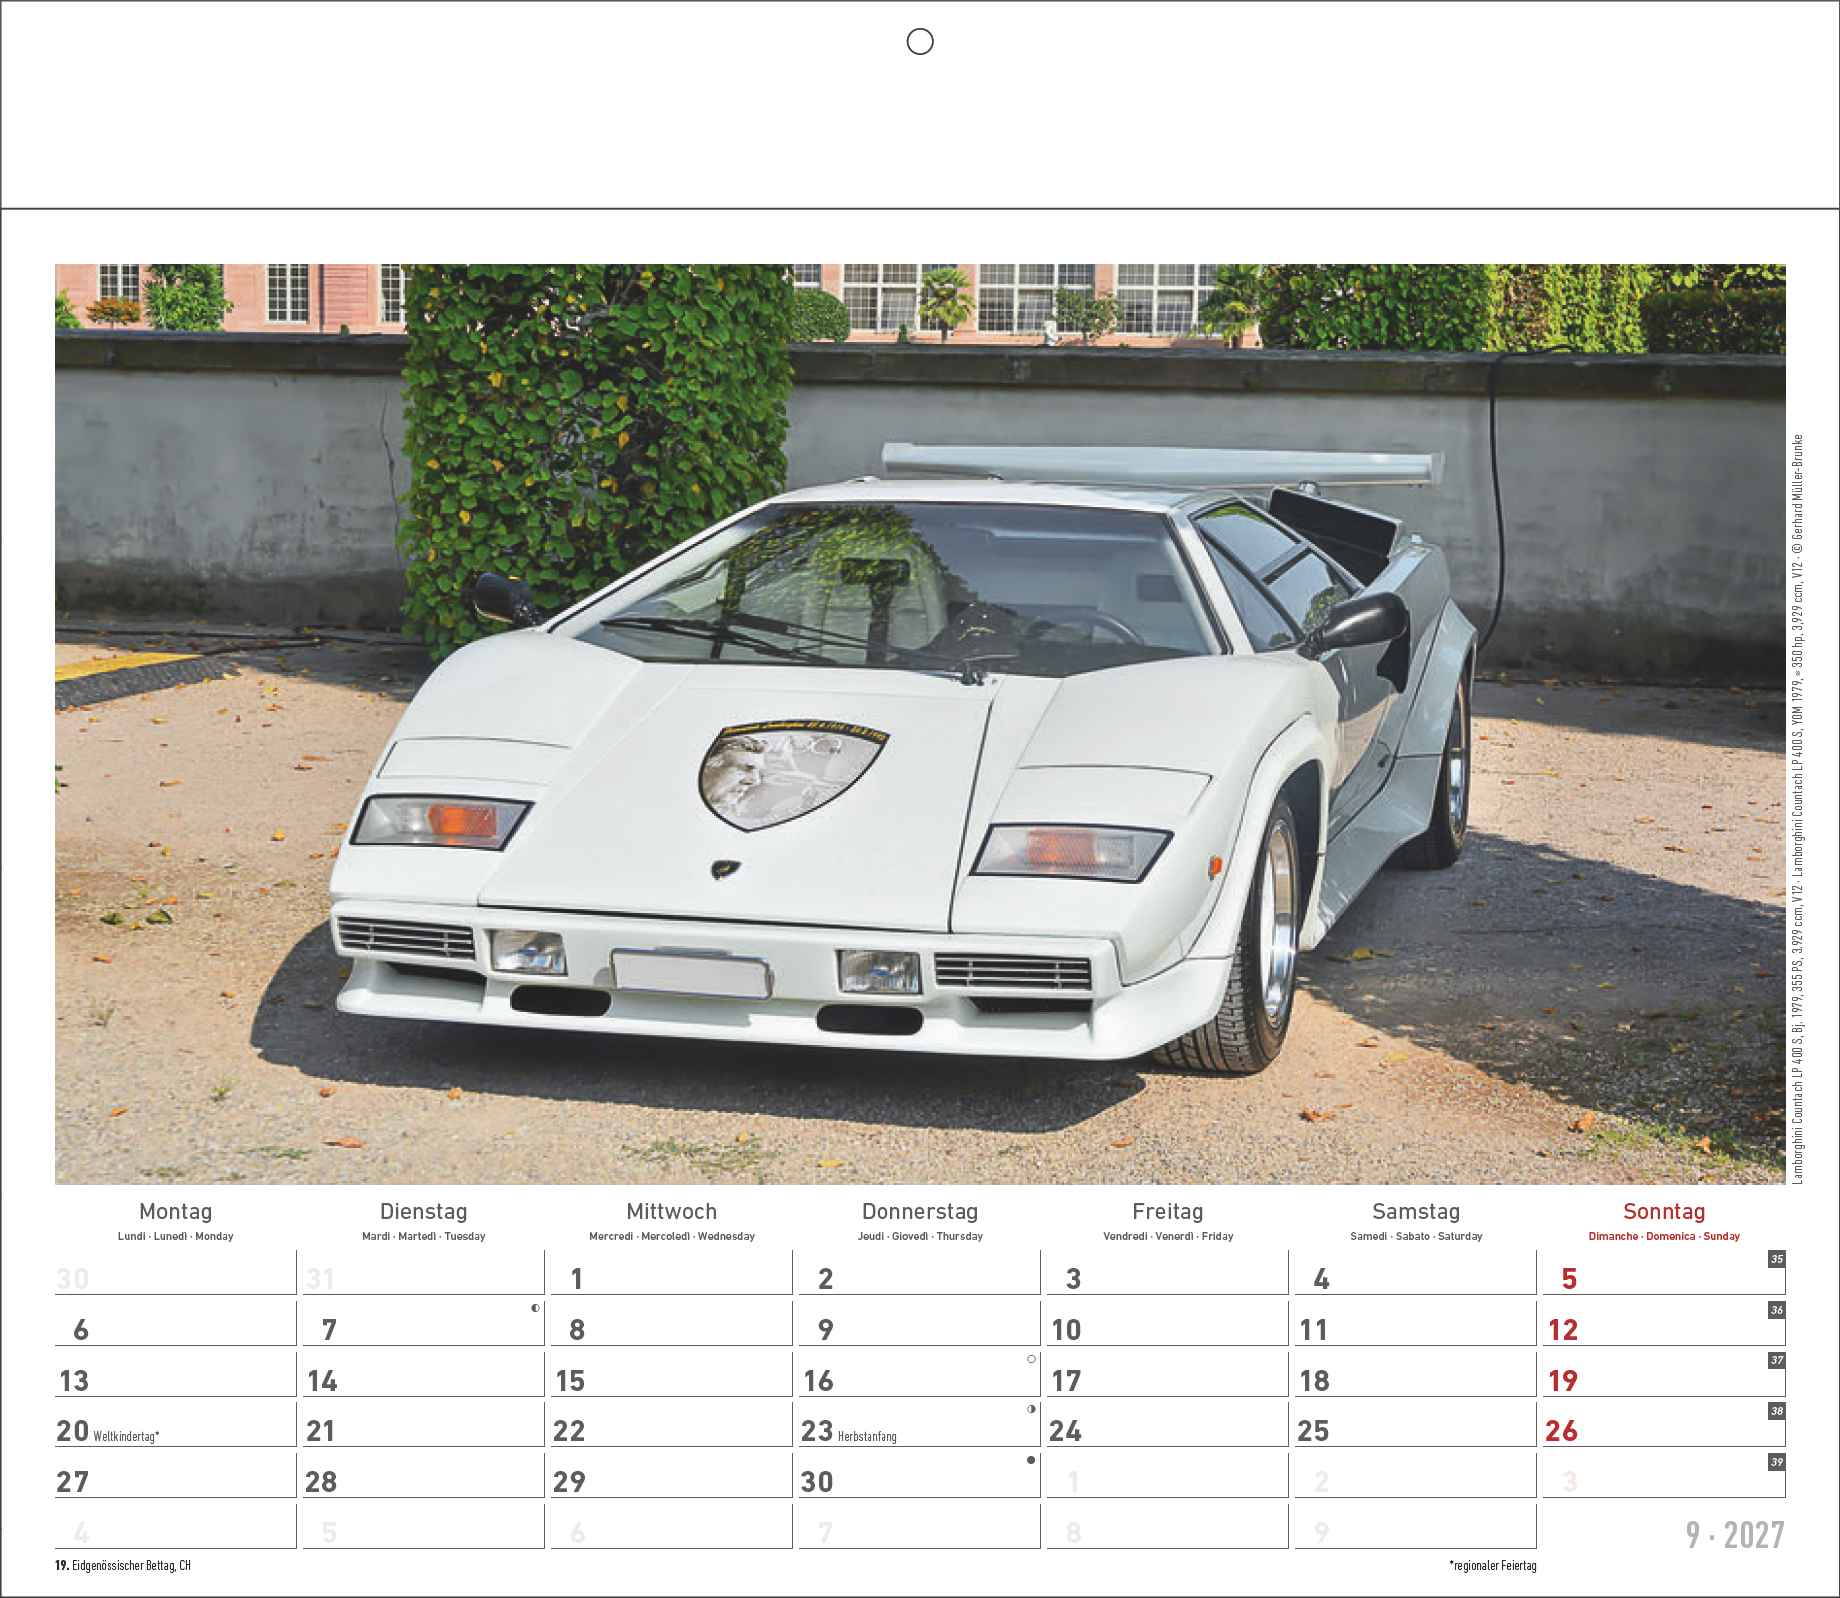
Task: Click the full moon icon on day 16
Action: 1032,1359
